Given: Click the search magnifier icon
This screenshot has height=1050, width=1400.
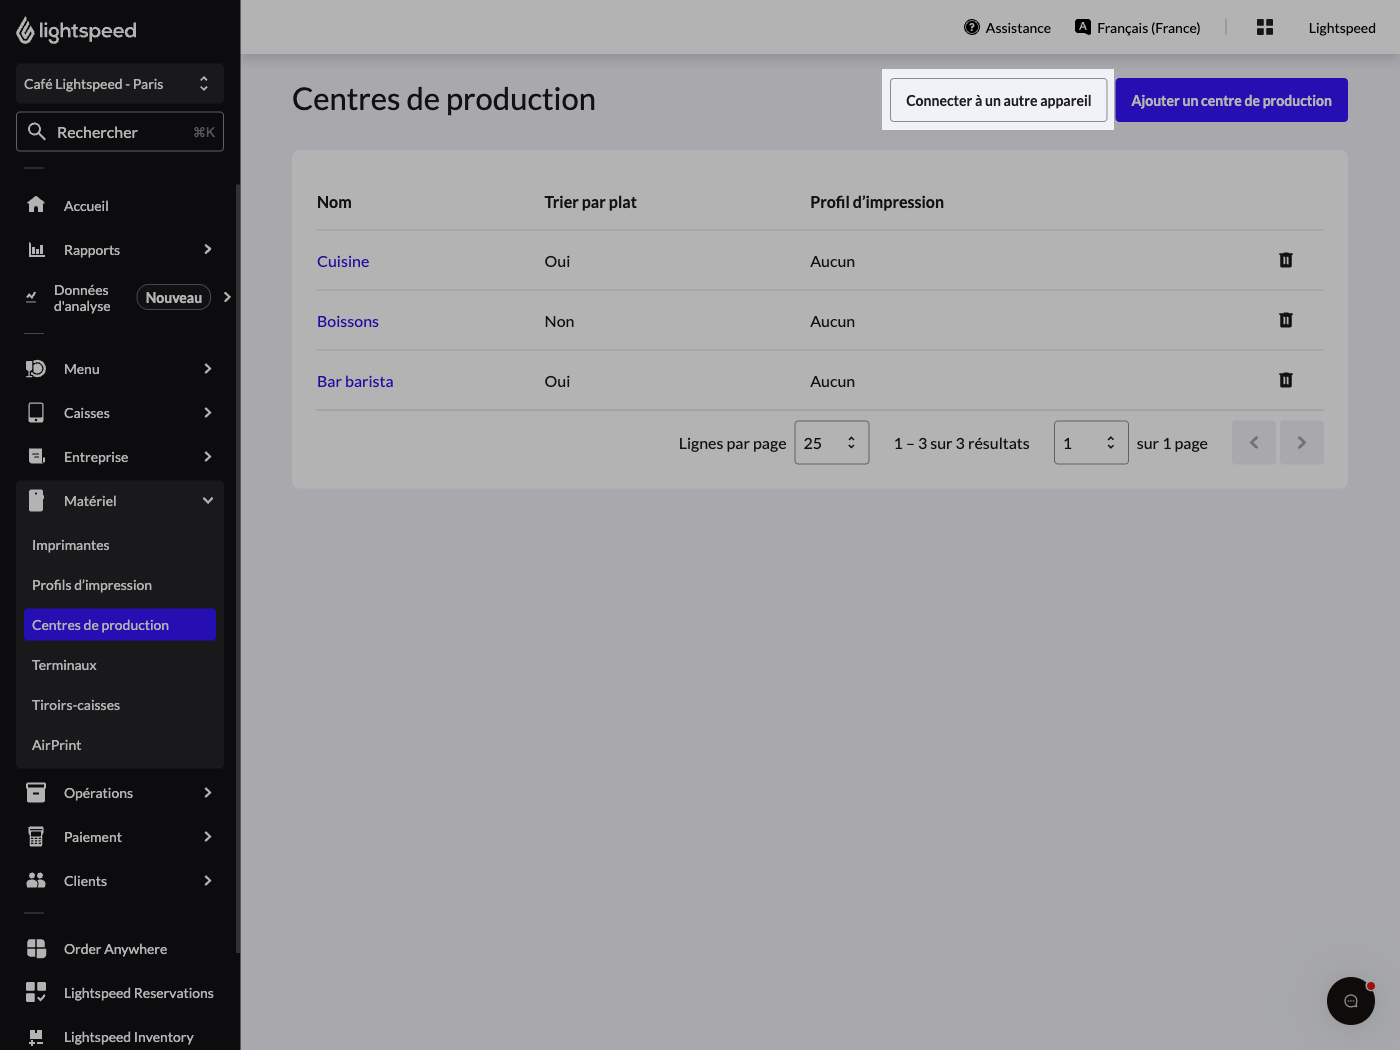Looking at the screenshot, I should [37, 131].
